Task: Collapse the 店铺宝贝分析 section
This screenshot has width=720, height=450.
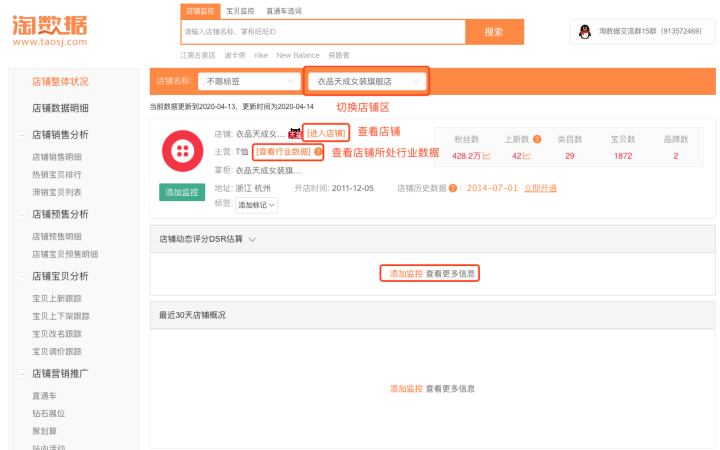Action: [x=22, y=276]
